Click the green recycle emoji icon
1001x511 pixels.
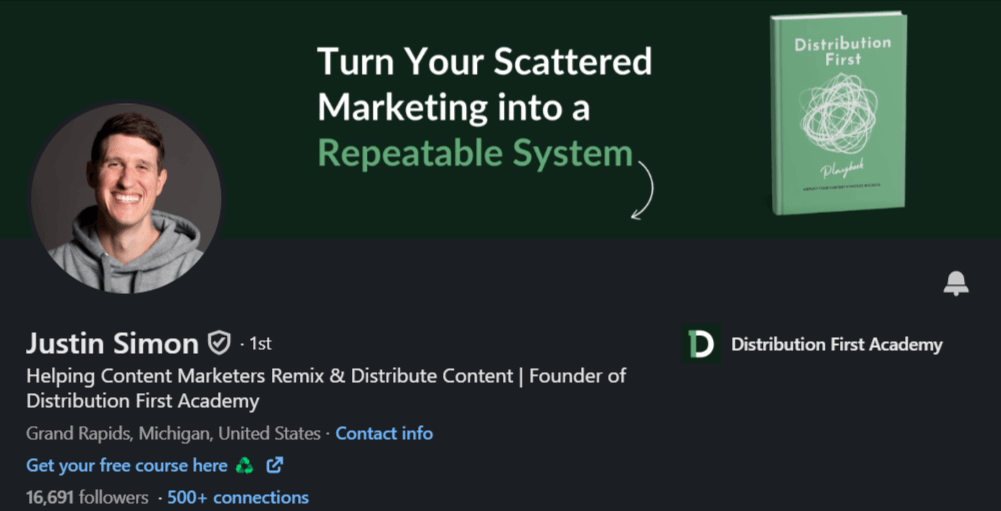point(245,466)
